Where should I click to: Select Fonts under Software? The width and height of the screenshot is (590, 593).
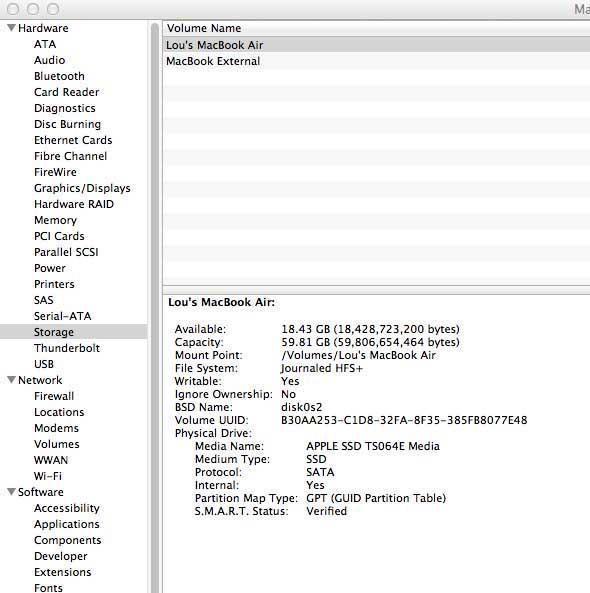48,588
